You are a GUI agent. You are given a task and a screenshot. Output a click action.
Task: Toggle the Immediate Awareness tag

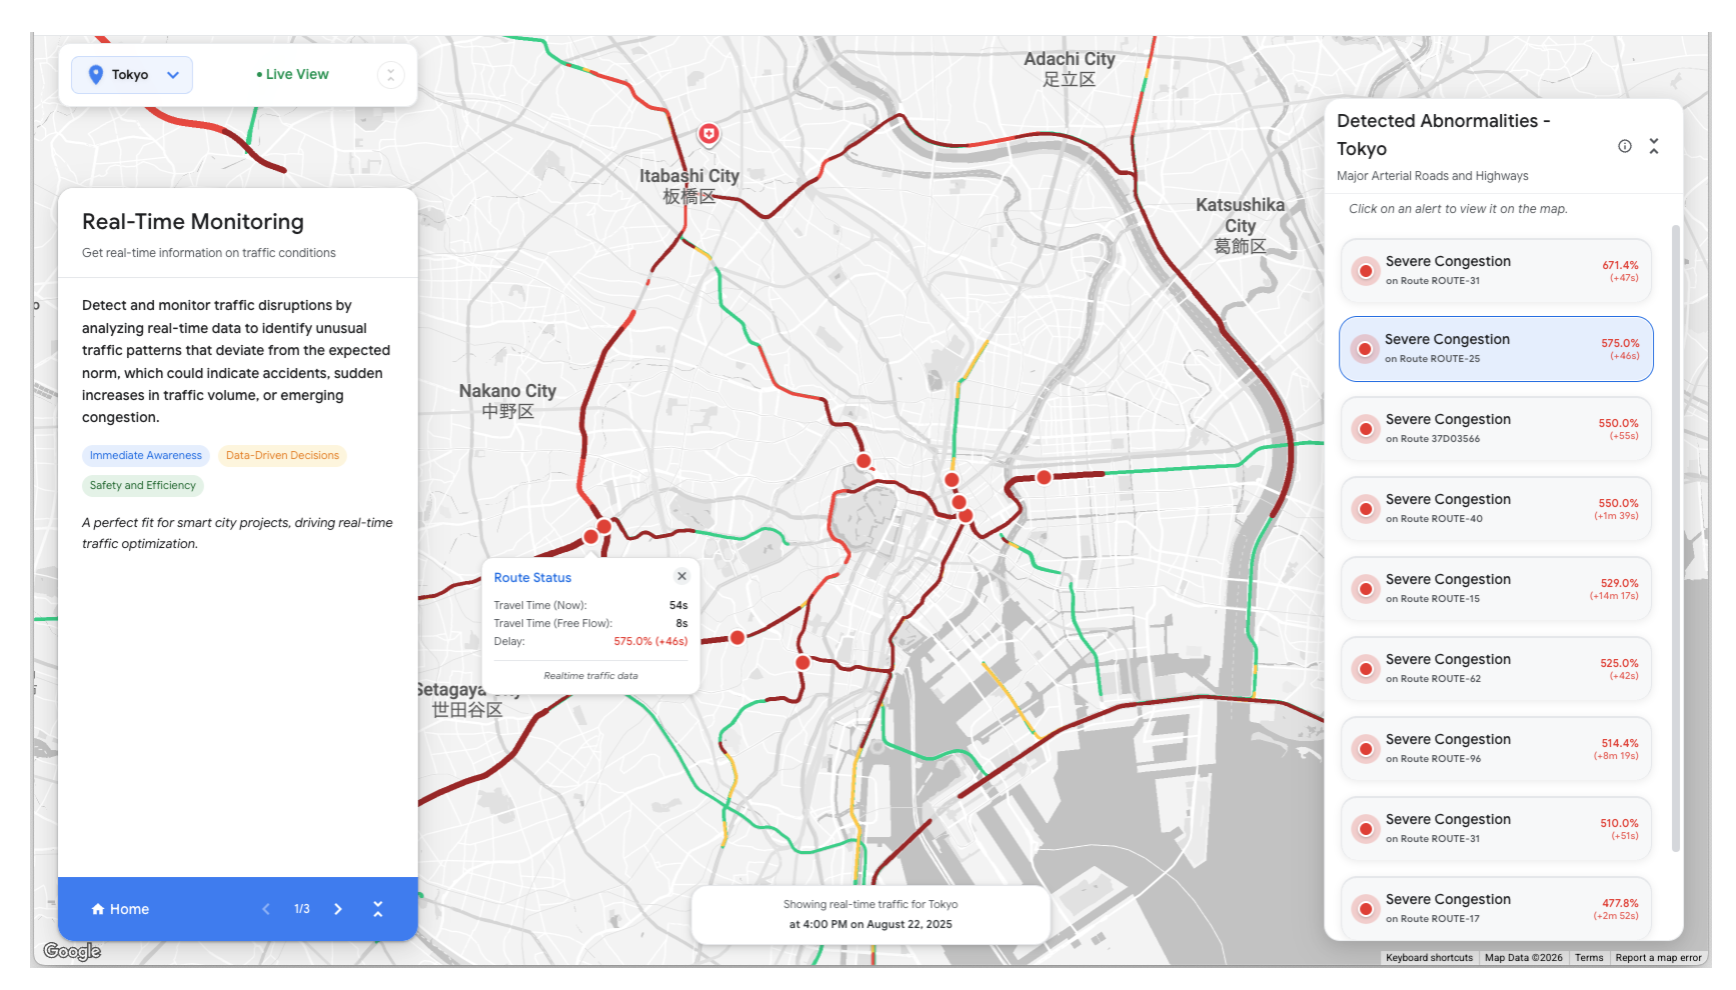pos(145,455)
